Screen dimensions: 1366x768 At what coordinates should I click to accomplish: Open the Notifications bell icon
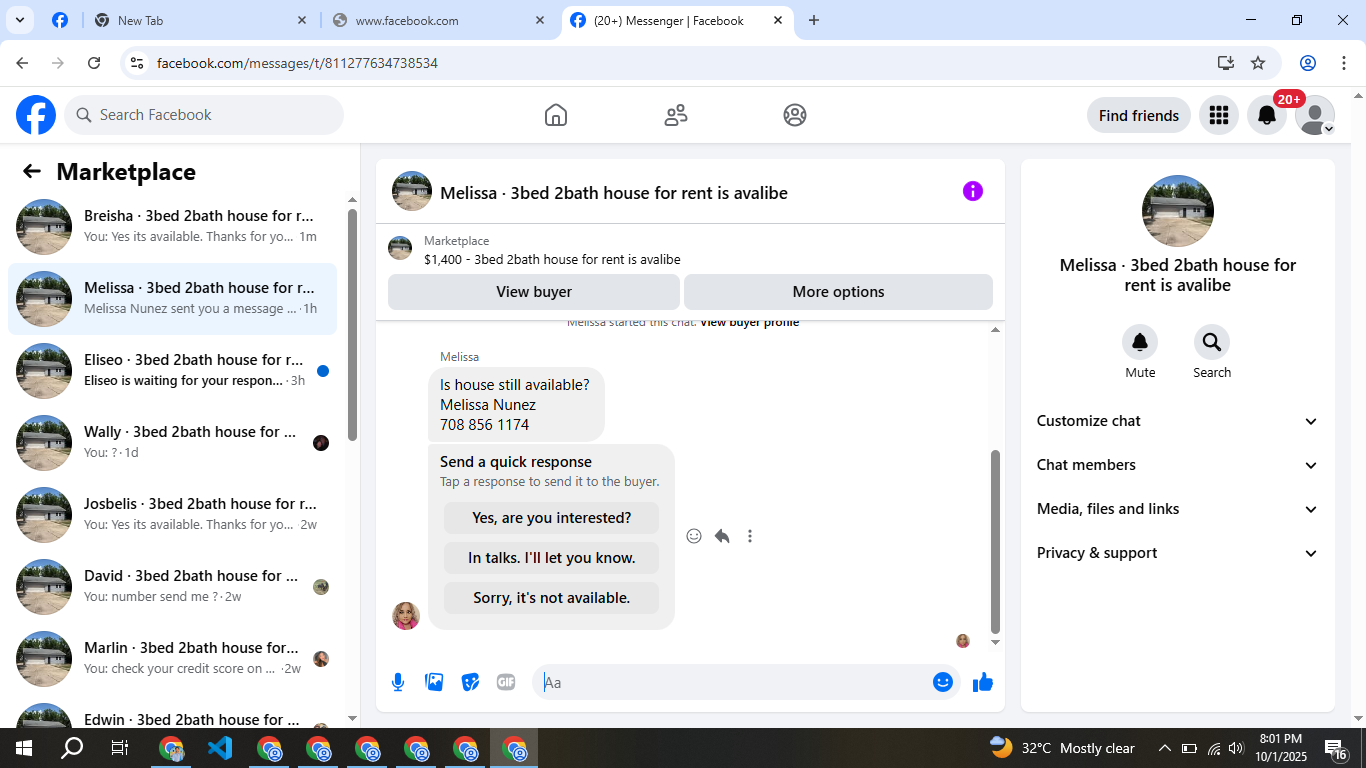(1266, 115)
